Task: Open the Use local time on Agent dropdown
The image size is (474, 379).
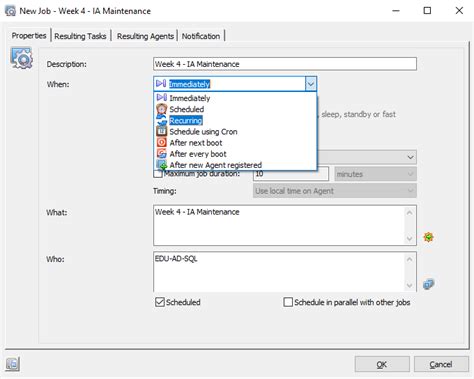Action: tap(335, 191)
